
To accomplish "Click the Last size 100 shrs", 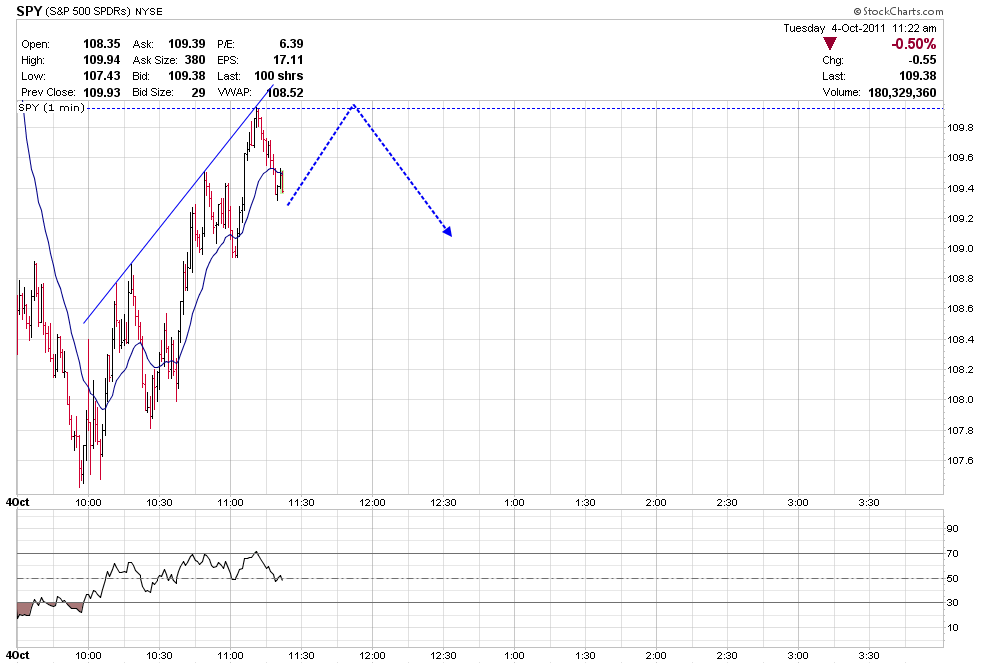I will [278, 76].
